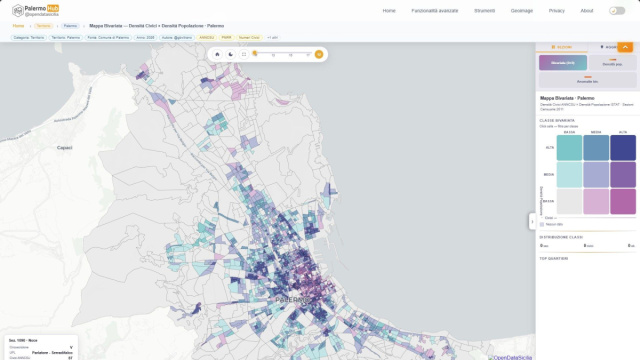Open the About page
Image resolution: width=640 pixels, height=360 pixels.
587,11
